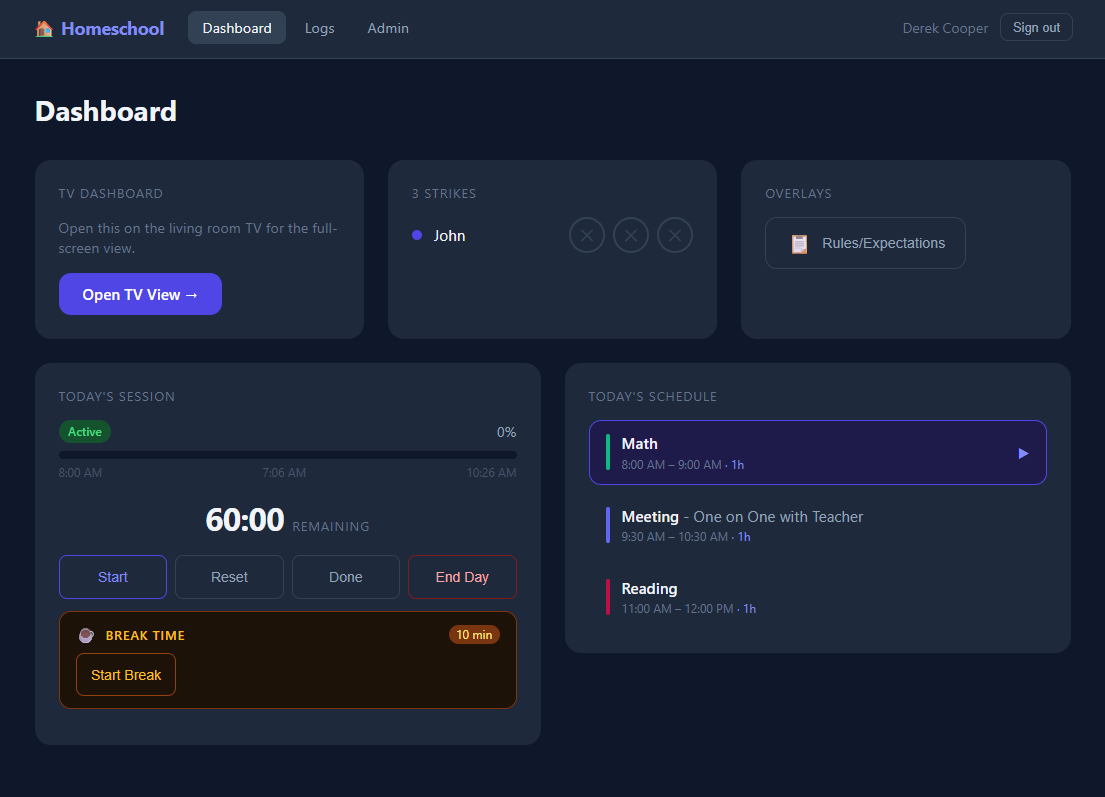Mark John's third strike circle
This screenshot has width=1105, height=797.
coord(675,236)
